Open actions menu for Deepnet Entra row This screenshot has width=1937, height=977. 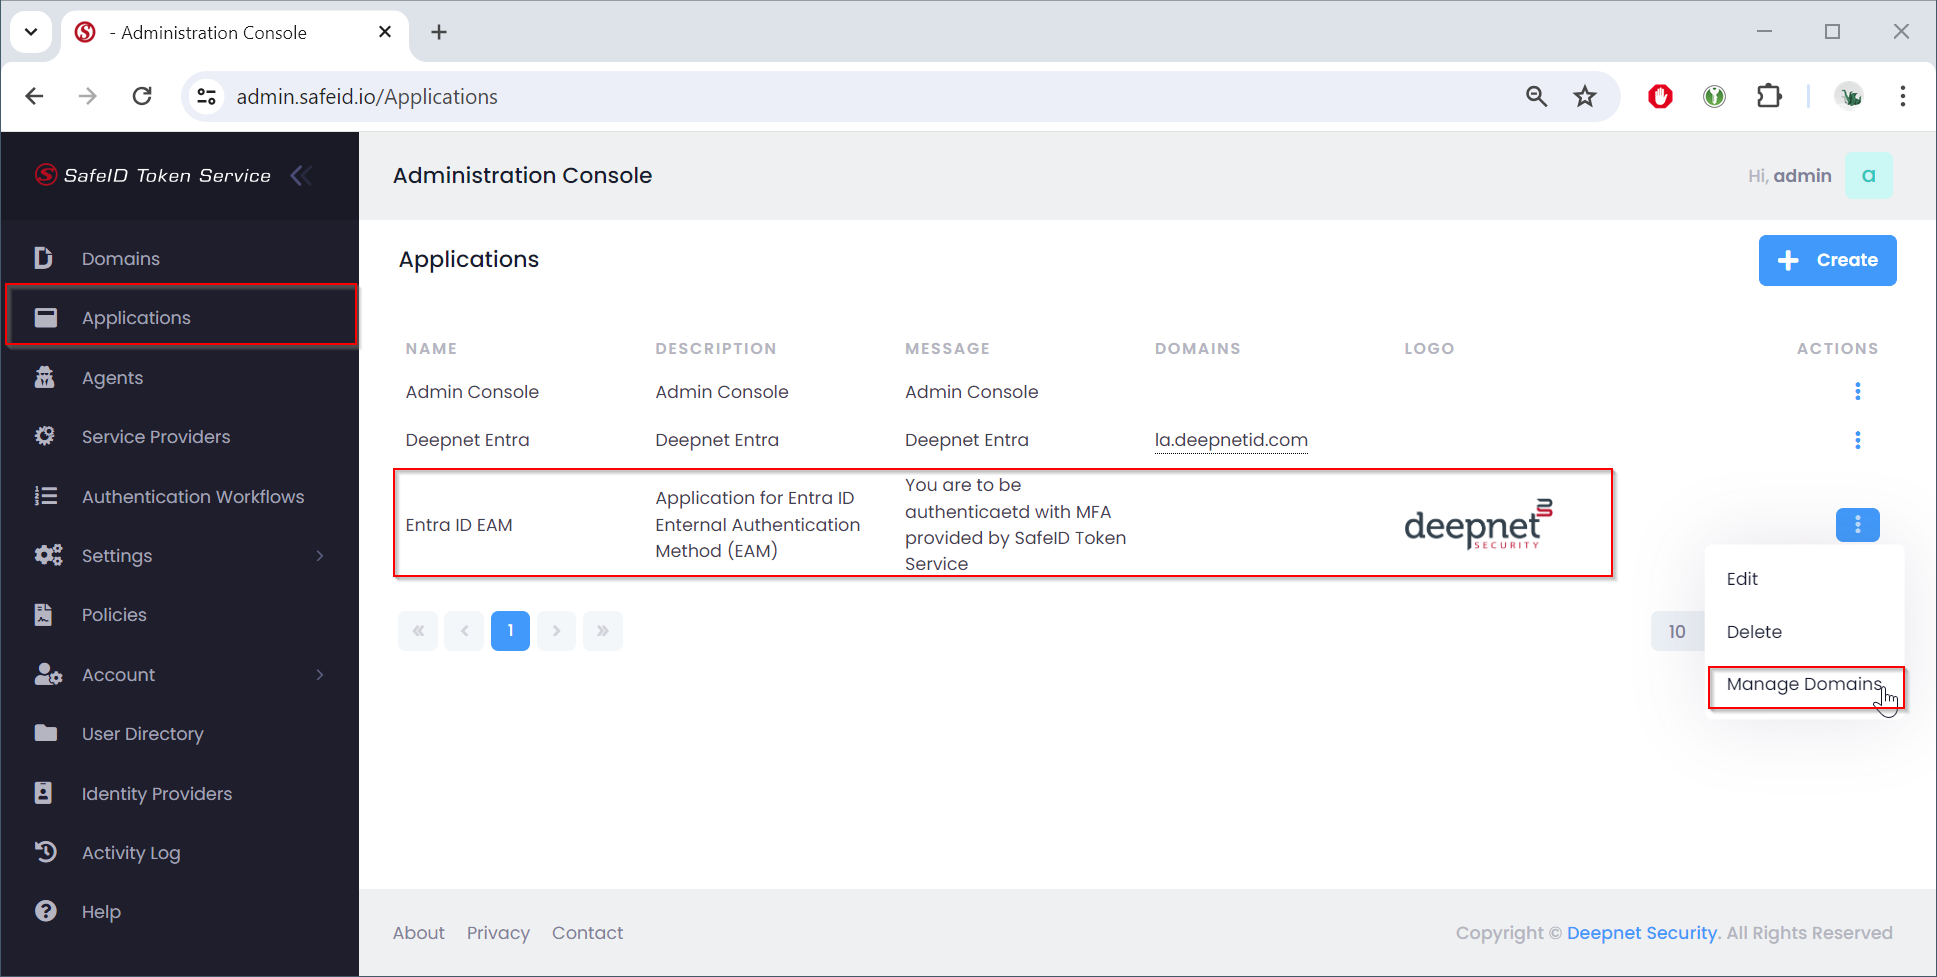click(1857, 440)
